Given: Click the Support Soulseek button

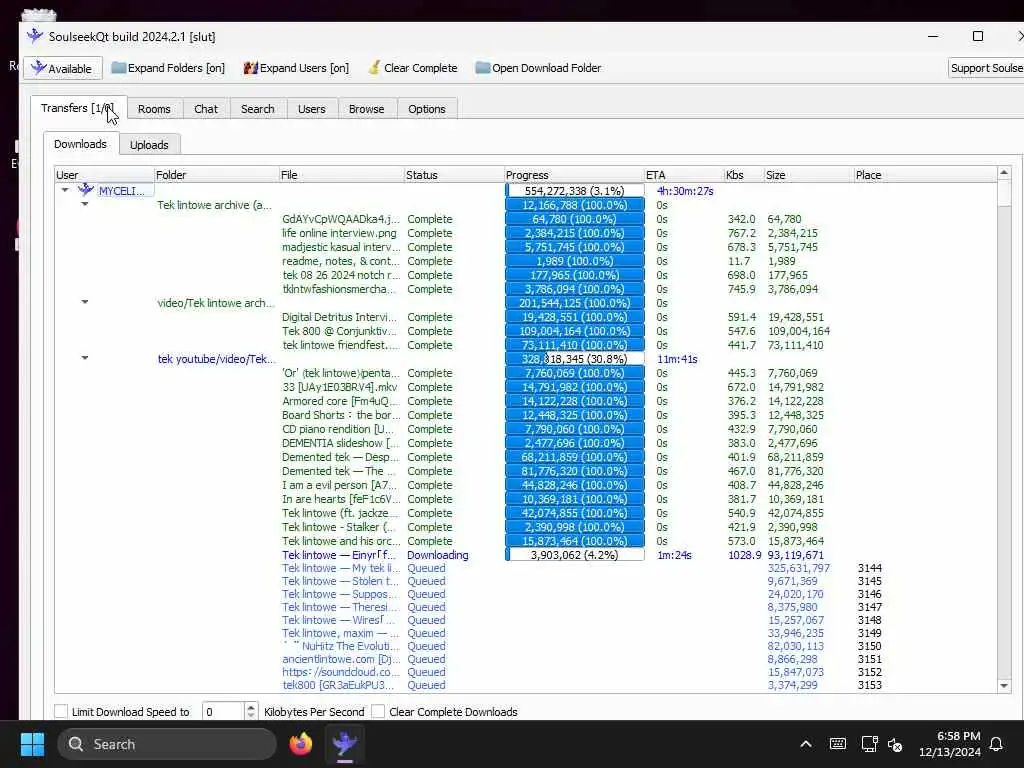Looking at the screenshot, I should coord(986,68).
